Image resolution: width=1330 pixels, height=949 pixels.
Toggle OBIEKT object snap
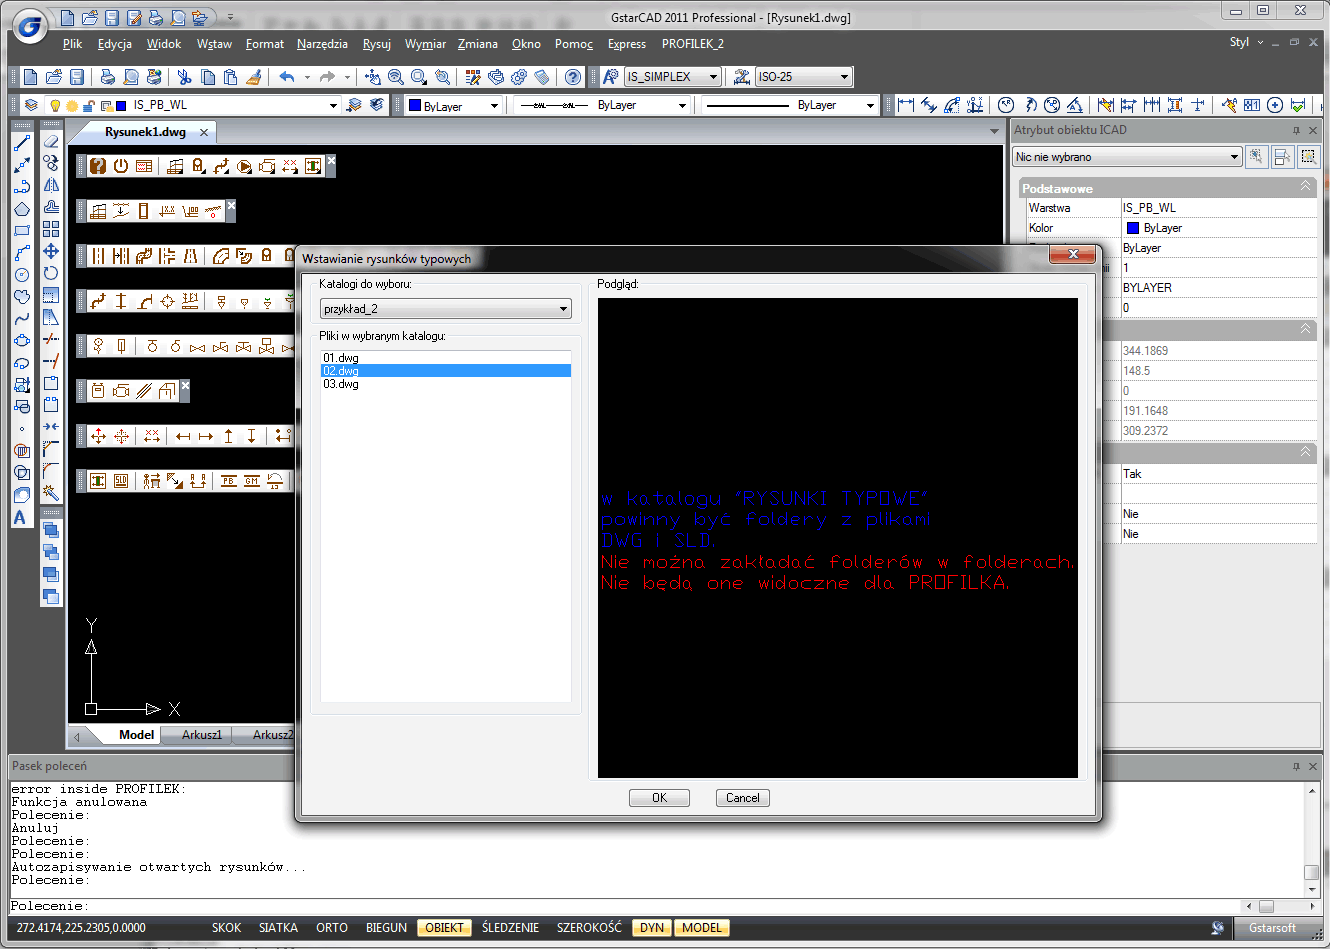445,928
